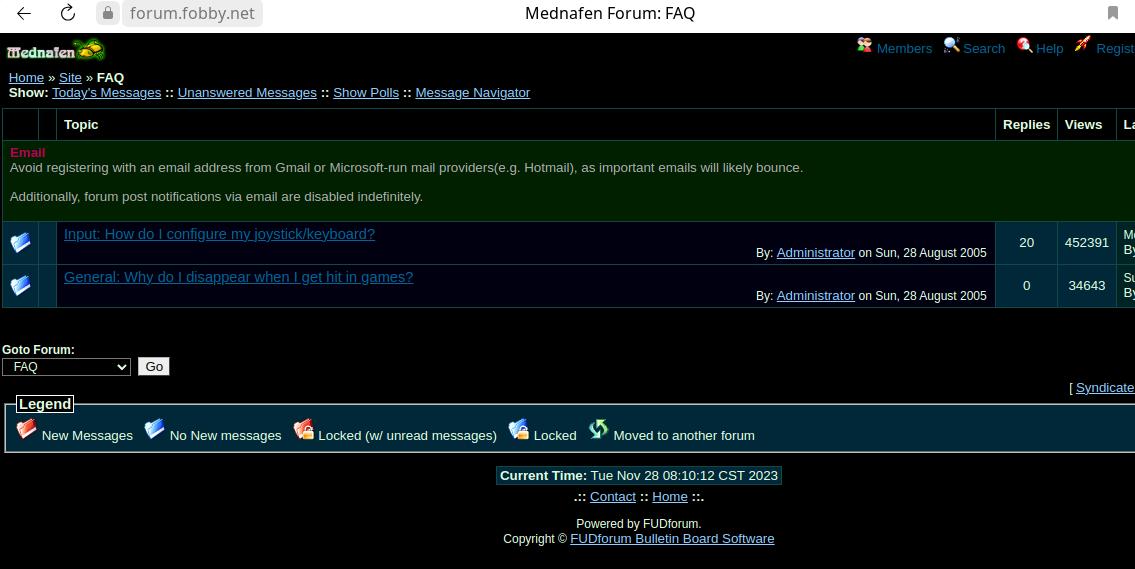Click the bookmark icon in browser bar
The width and height of the screenshot is (1135, 569).
point(1113,13)
